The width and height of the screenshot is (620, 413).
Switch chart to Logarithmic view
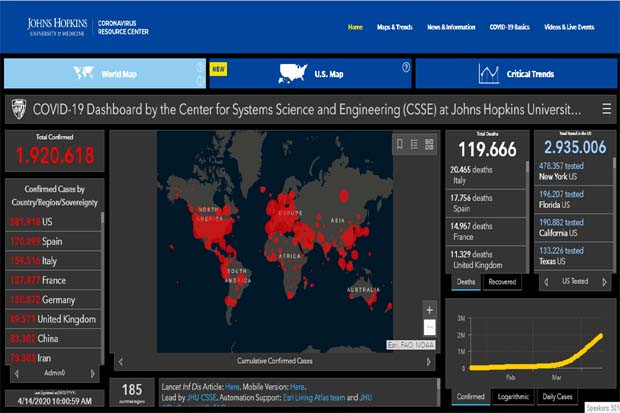point(513,396)
